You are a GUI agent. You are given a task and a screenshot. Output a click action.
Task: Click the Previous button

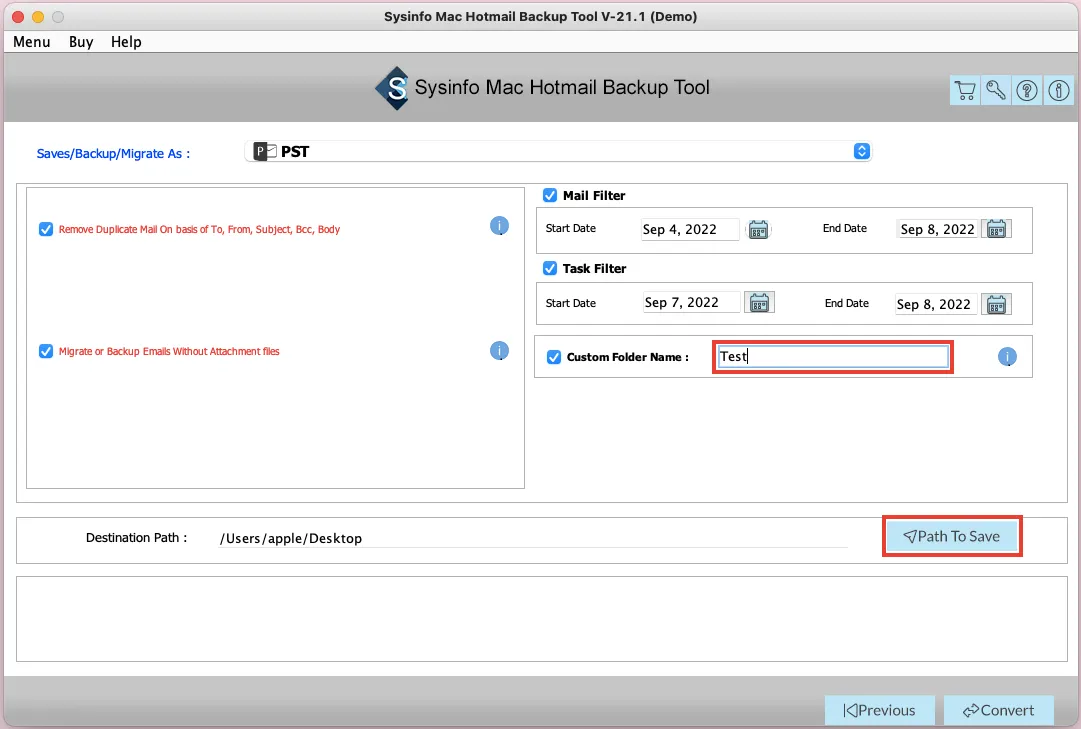[x=880, y=710]
